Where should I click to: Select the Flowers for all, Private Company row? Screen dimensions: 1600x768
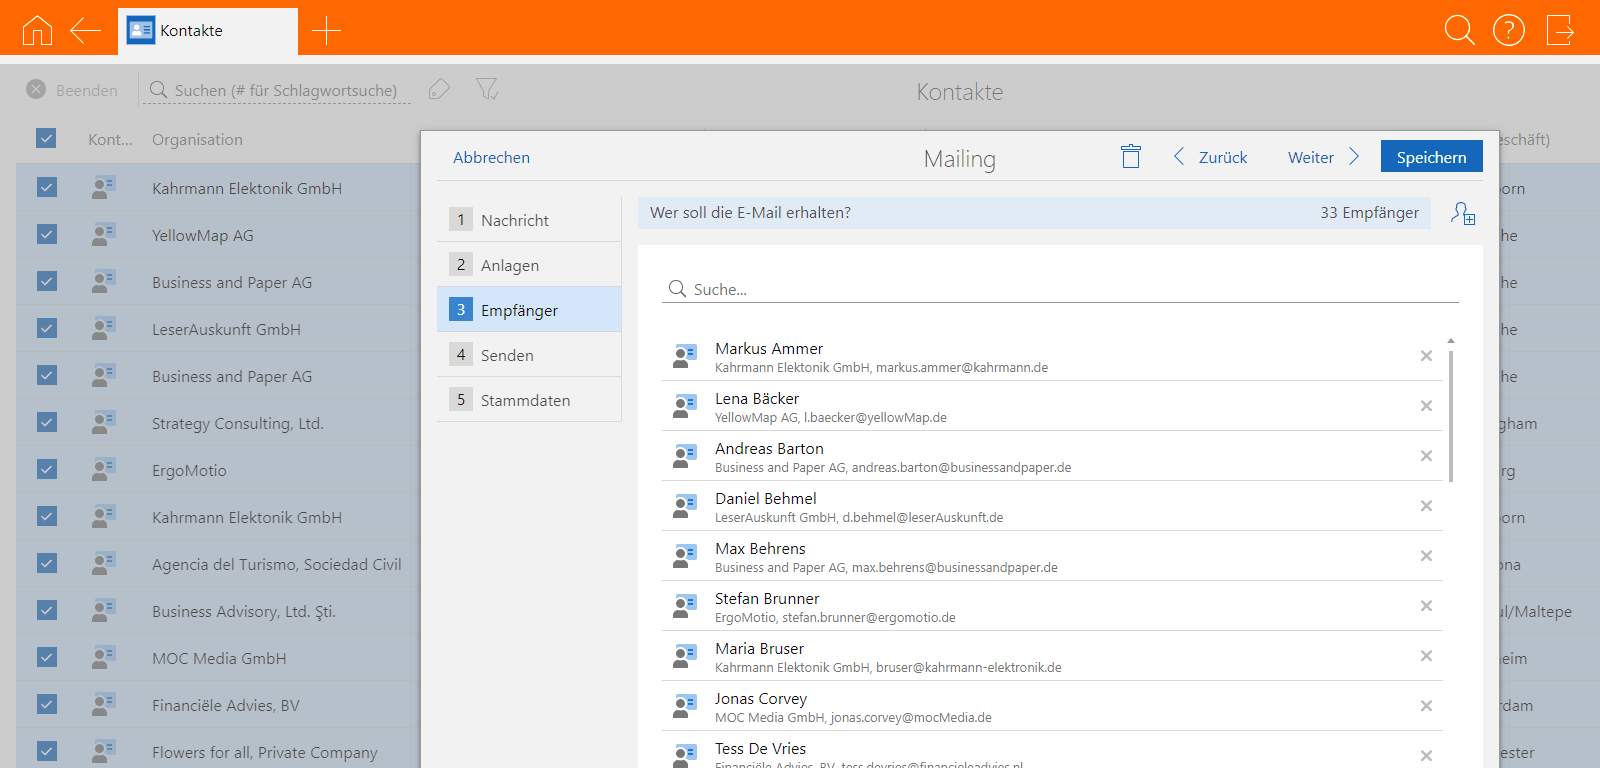tap(218, 750)
